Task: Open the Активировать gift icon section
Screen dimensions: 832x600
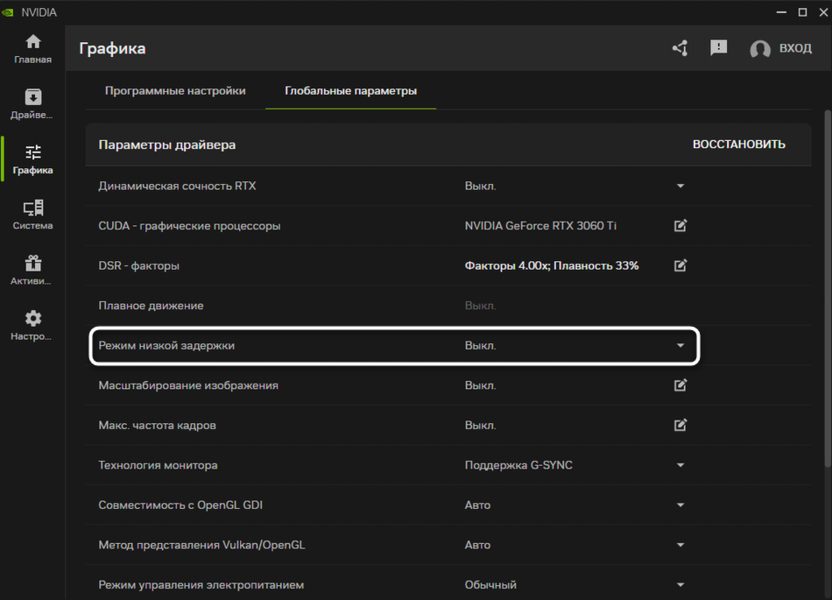Action: tap(33, 270)
